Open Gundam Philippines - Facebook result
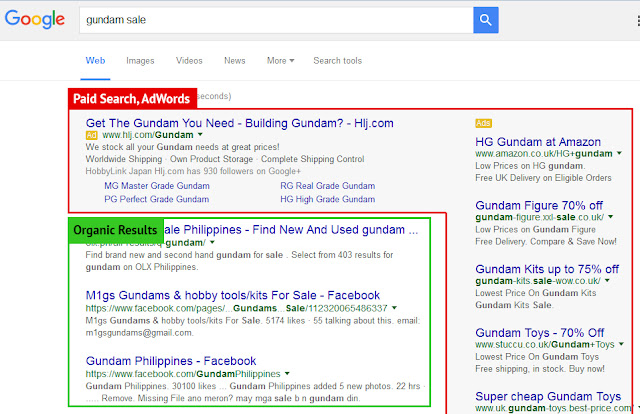This screenshot has height=414, width=640. [x=171, y=361]
